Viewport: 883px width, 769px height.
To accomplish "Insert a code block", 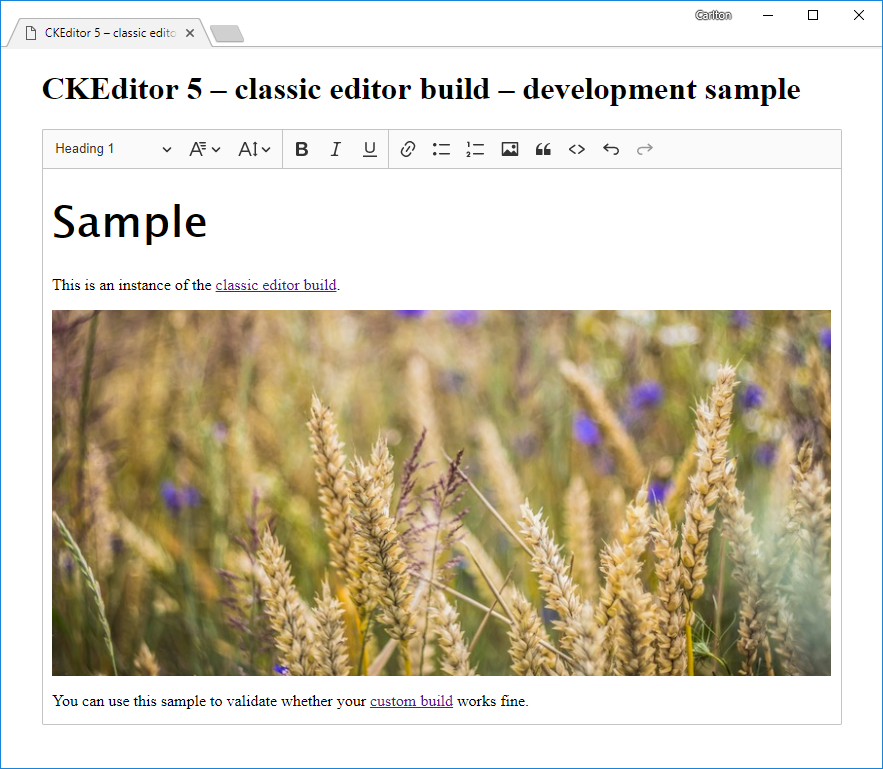I will click(577, 148).
